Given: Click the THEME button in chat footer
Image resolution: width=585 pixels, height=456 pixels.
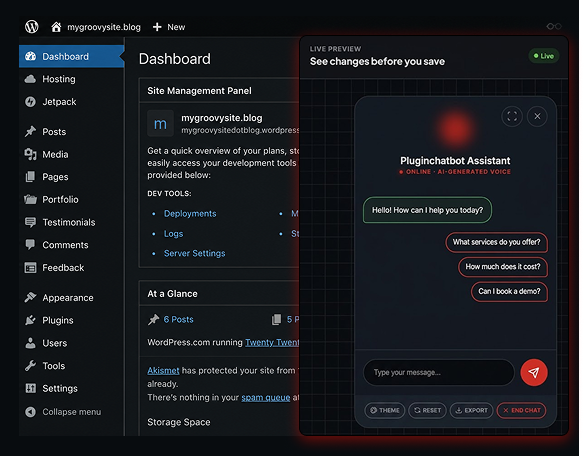Looking at the screenshot, I should 385,410.
